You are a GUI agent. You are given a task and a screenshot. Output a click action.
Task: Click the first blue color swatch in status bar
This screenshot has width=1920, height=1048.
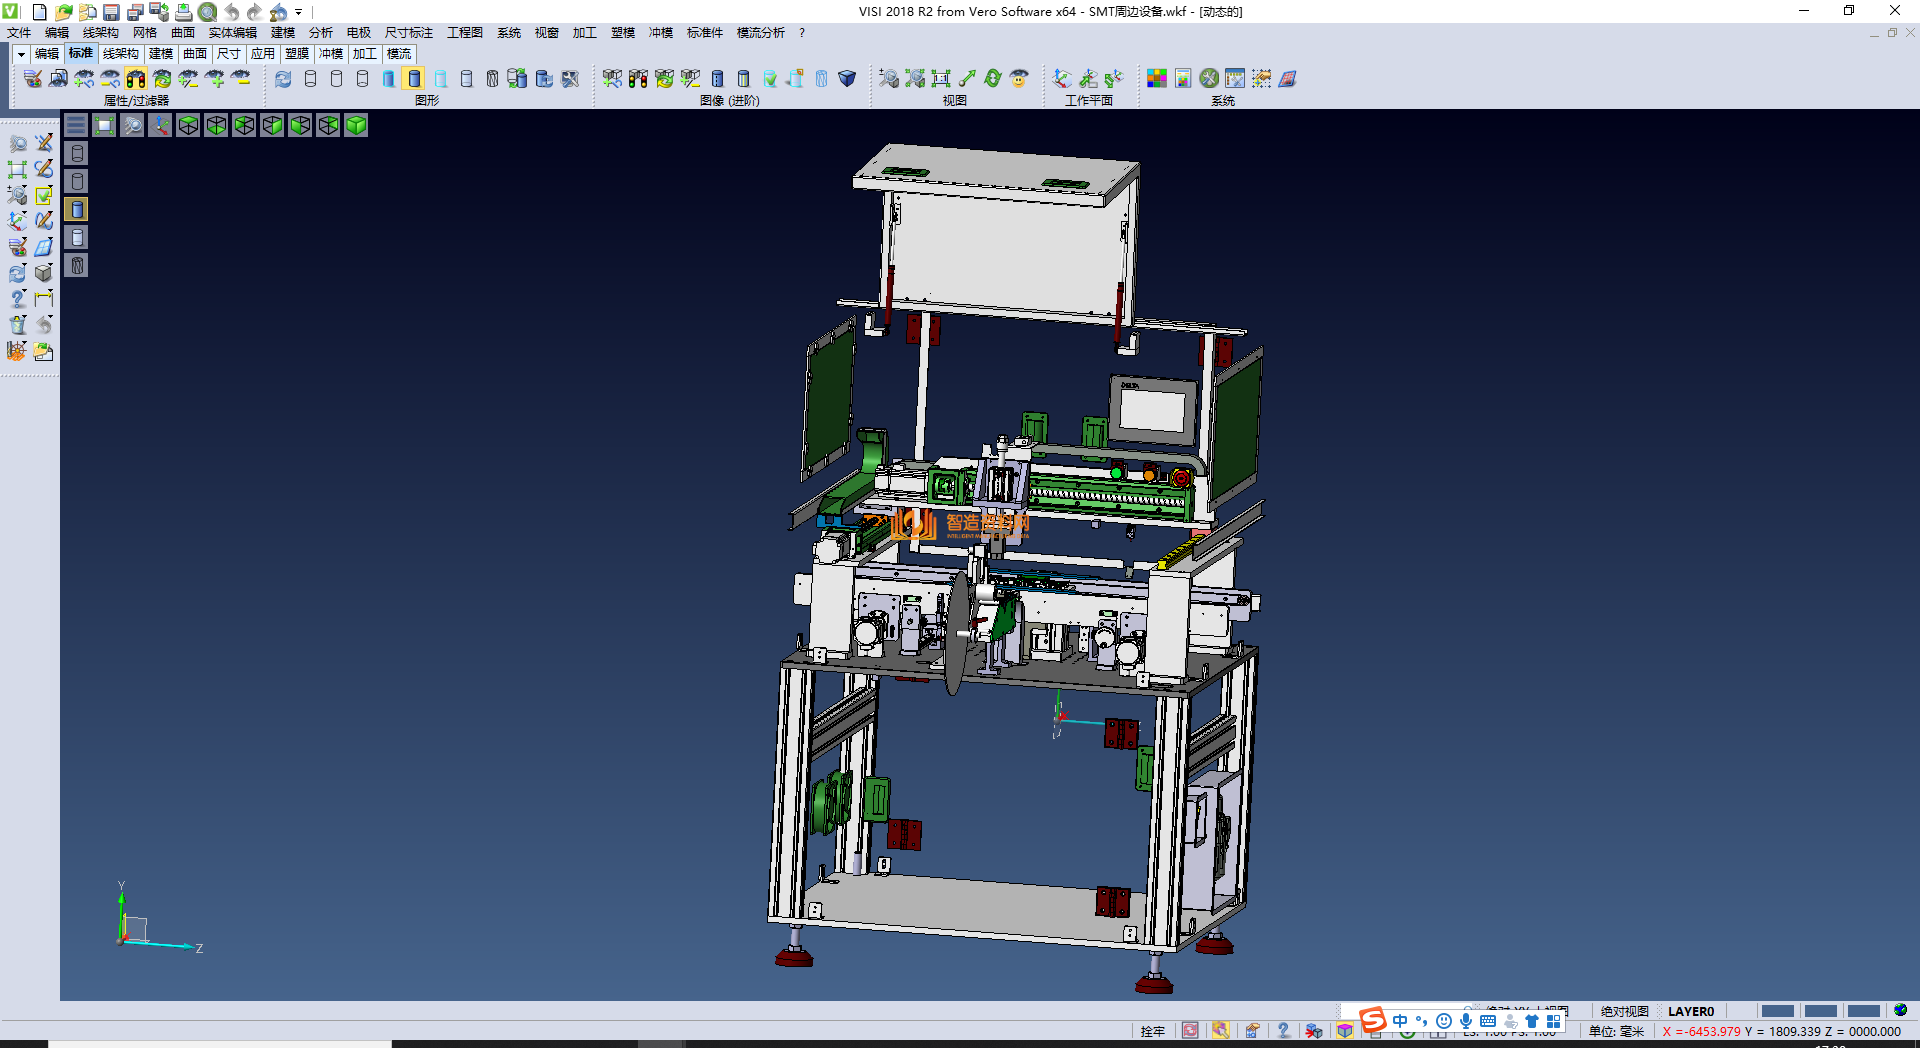[1777, 1011]
